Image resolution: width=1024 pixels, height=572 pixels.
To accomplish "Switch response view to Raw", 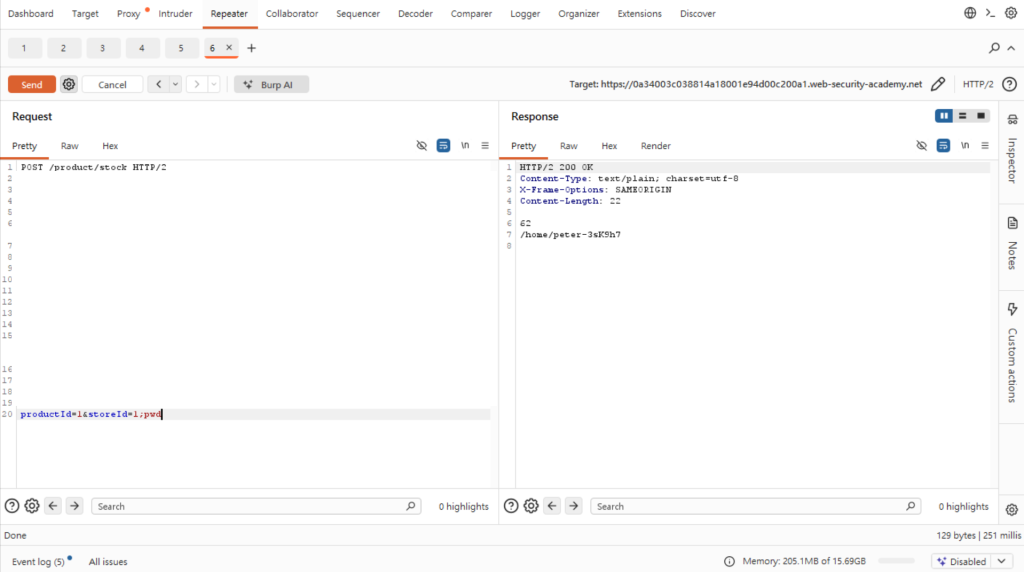I will point(568,146).
